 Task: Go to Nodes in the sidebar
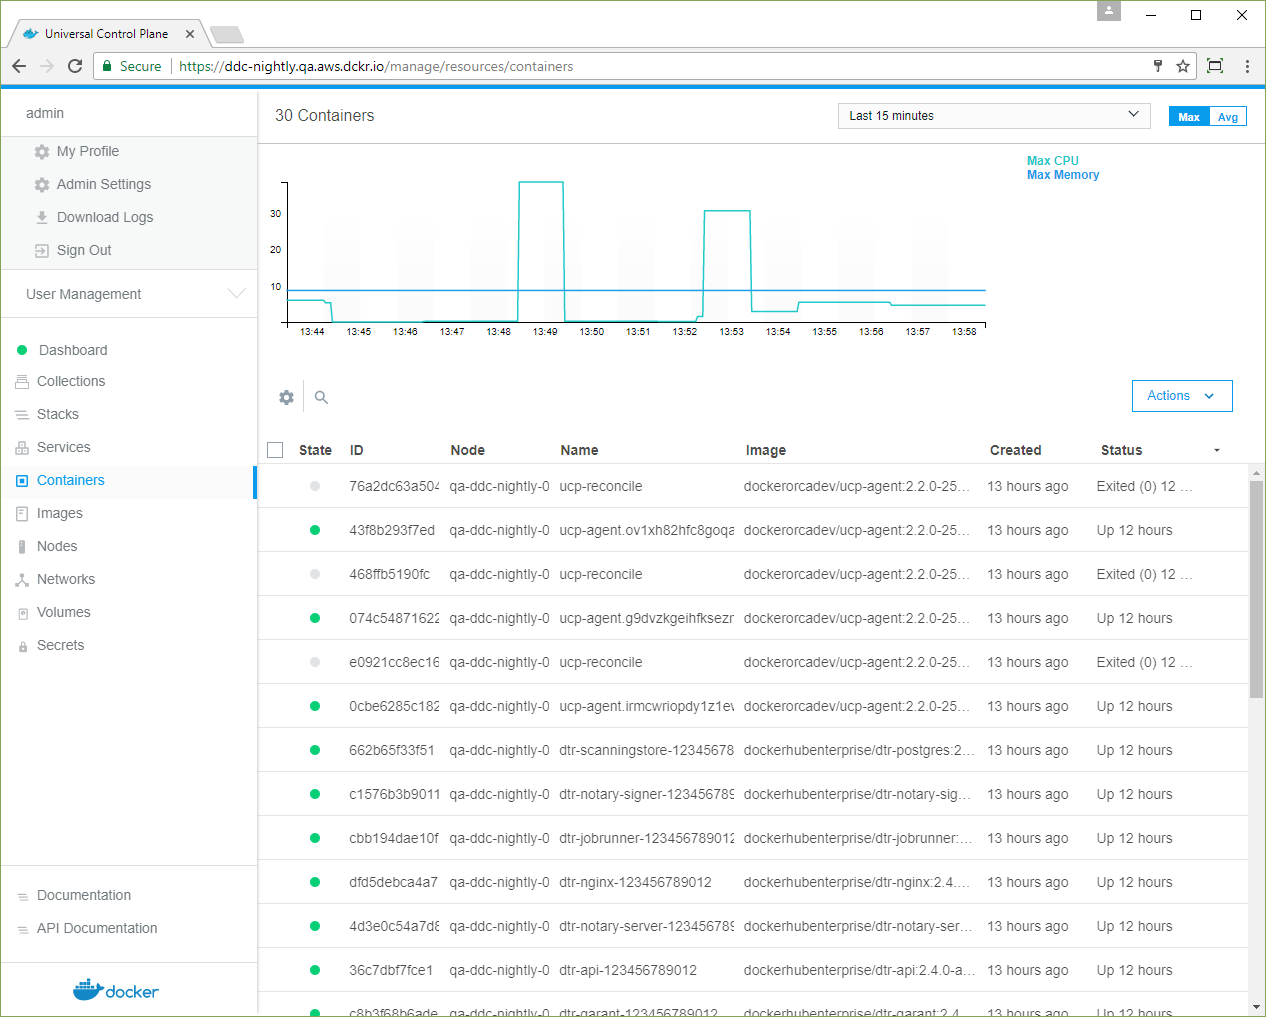pos(57,546)
